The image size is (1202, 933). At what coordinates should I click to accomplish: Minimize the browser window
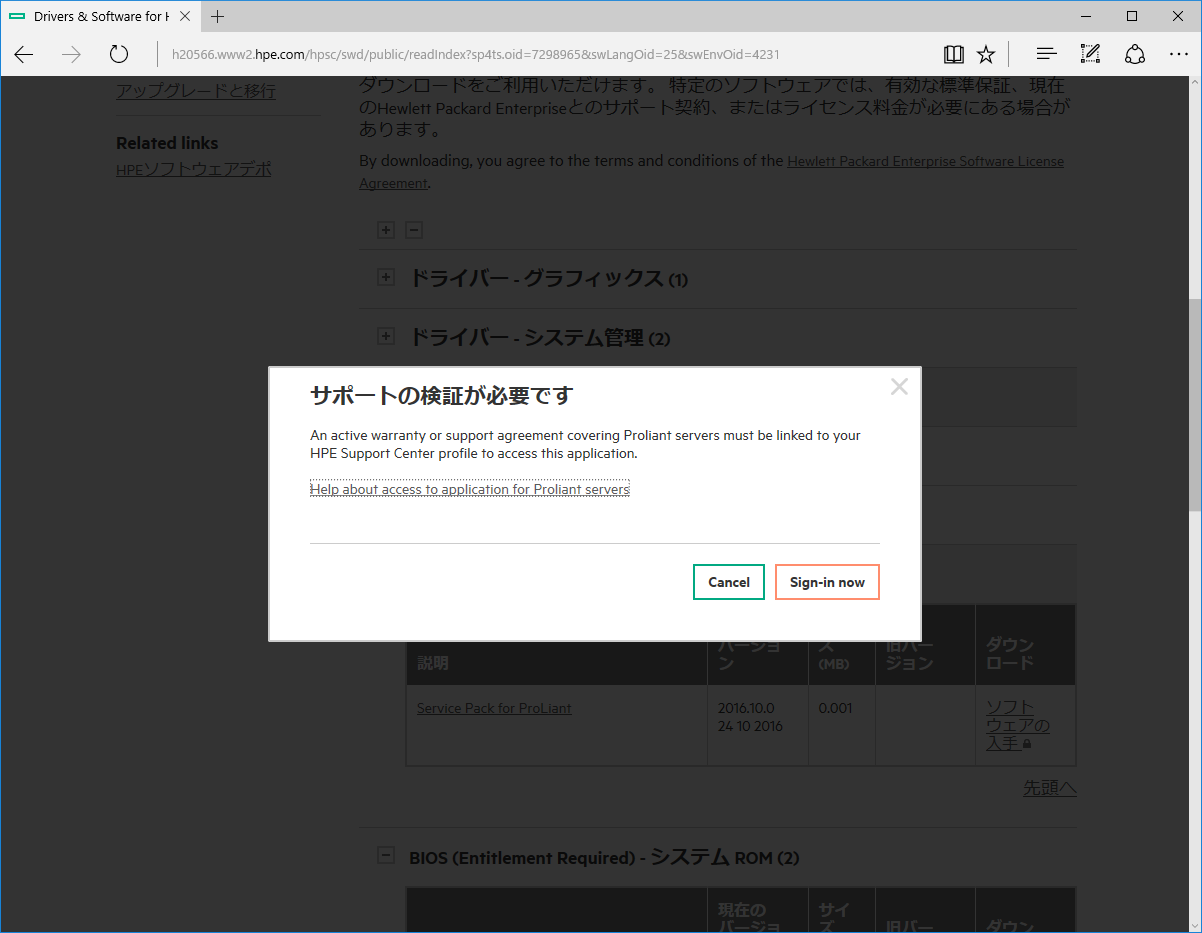tap(1086, 16)
